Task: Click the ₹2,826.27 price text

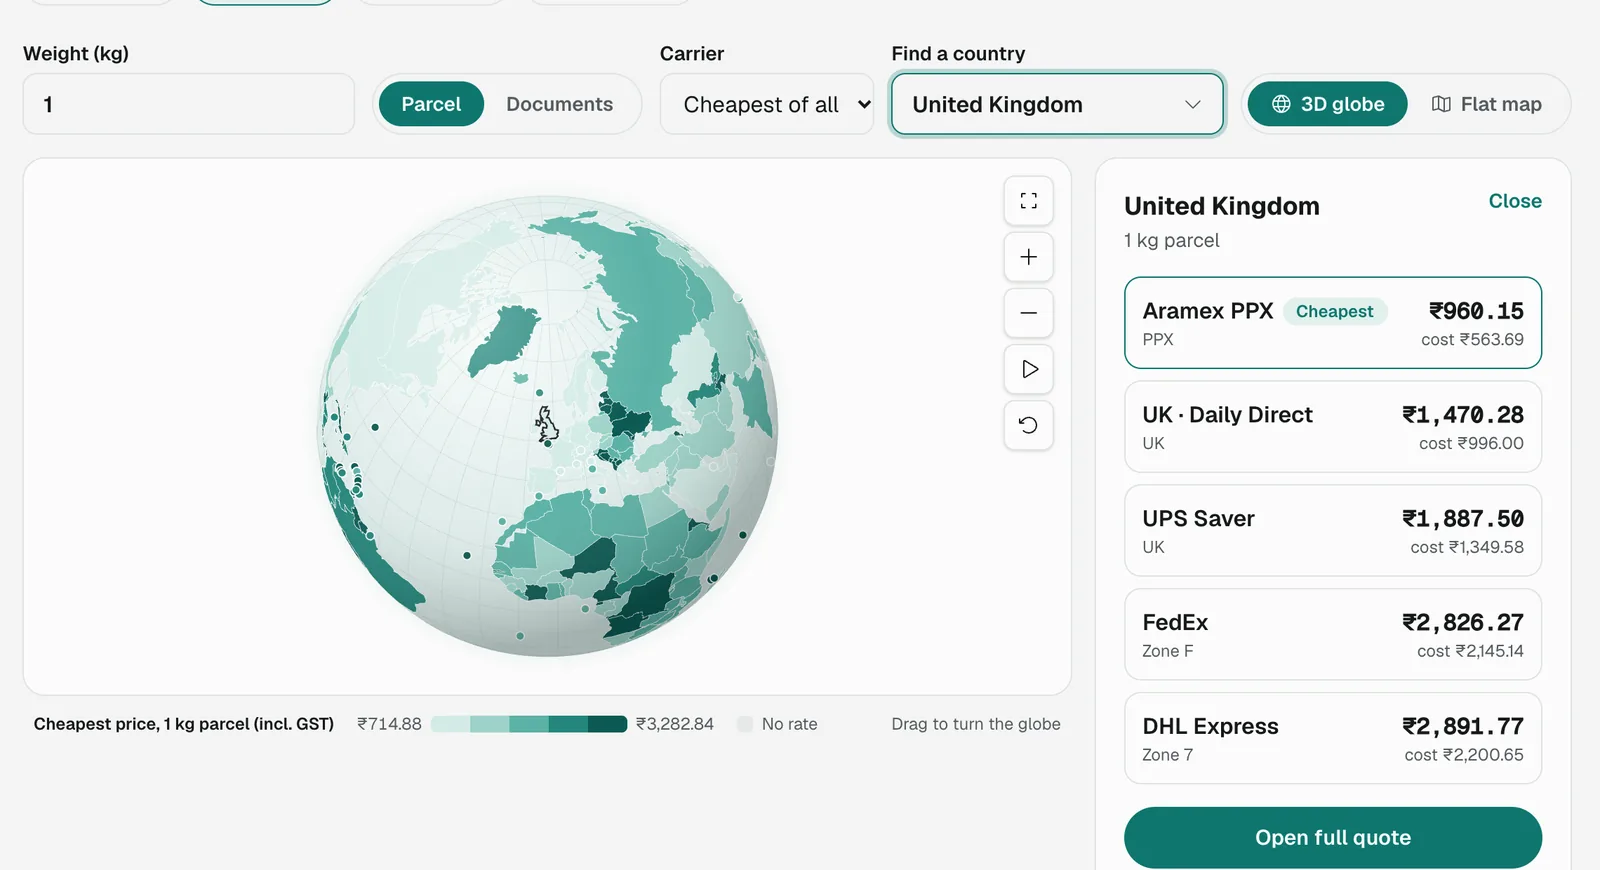Action: (1463, 623)
